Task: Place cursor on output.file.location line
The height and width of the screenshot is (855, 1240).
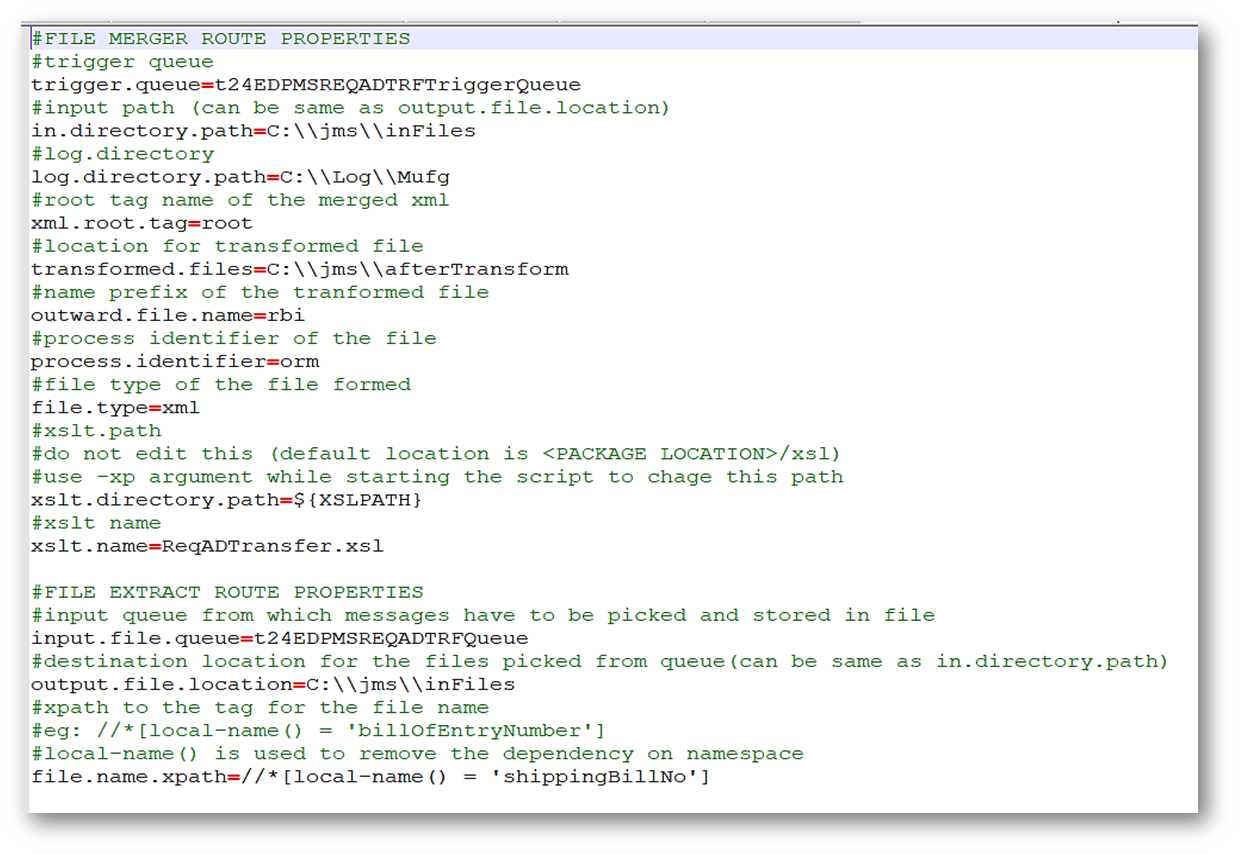Action: pos(272,684)
